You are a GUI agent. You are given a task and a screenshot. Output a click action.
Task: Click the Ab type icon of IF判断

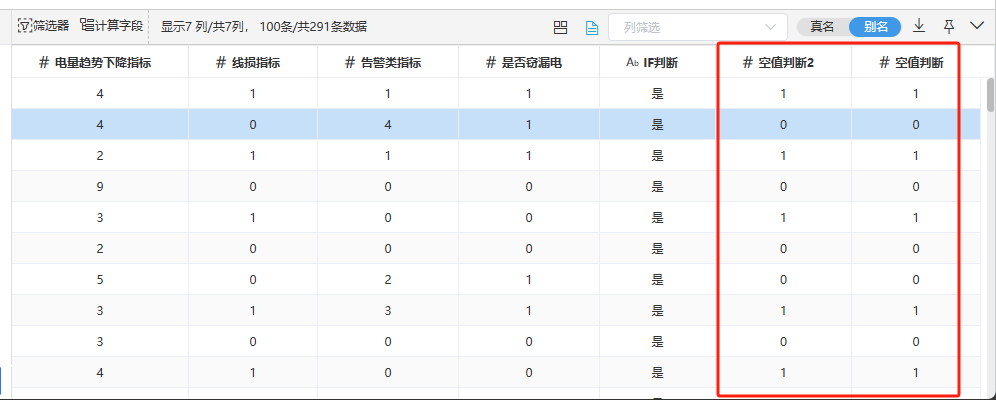(x=632, y=62)
